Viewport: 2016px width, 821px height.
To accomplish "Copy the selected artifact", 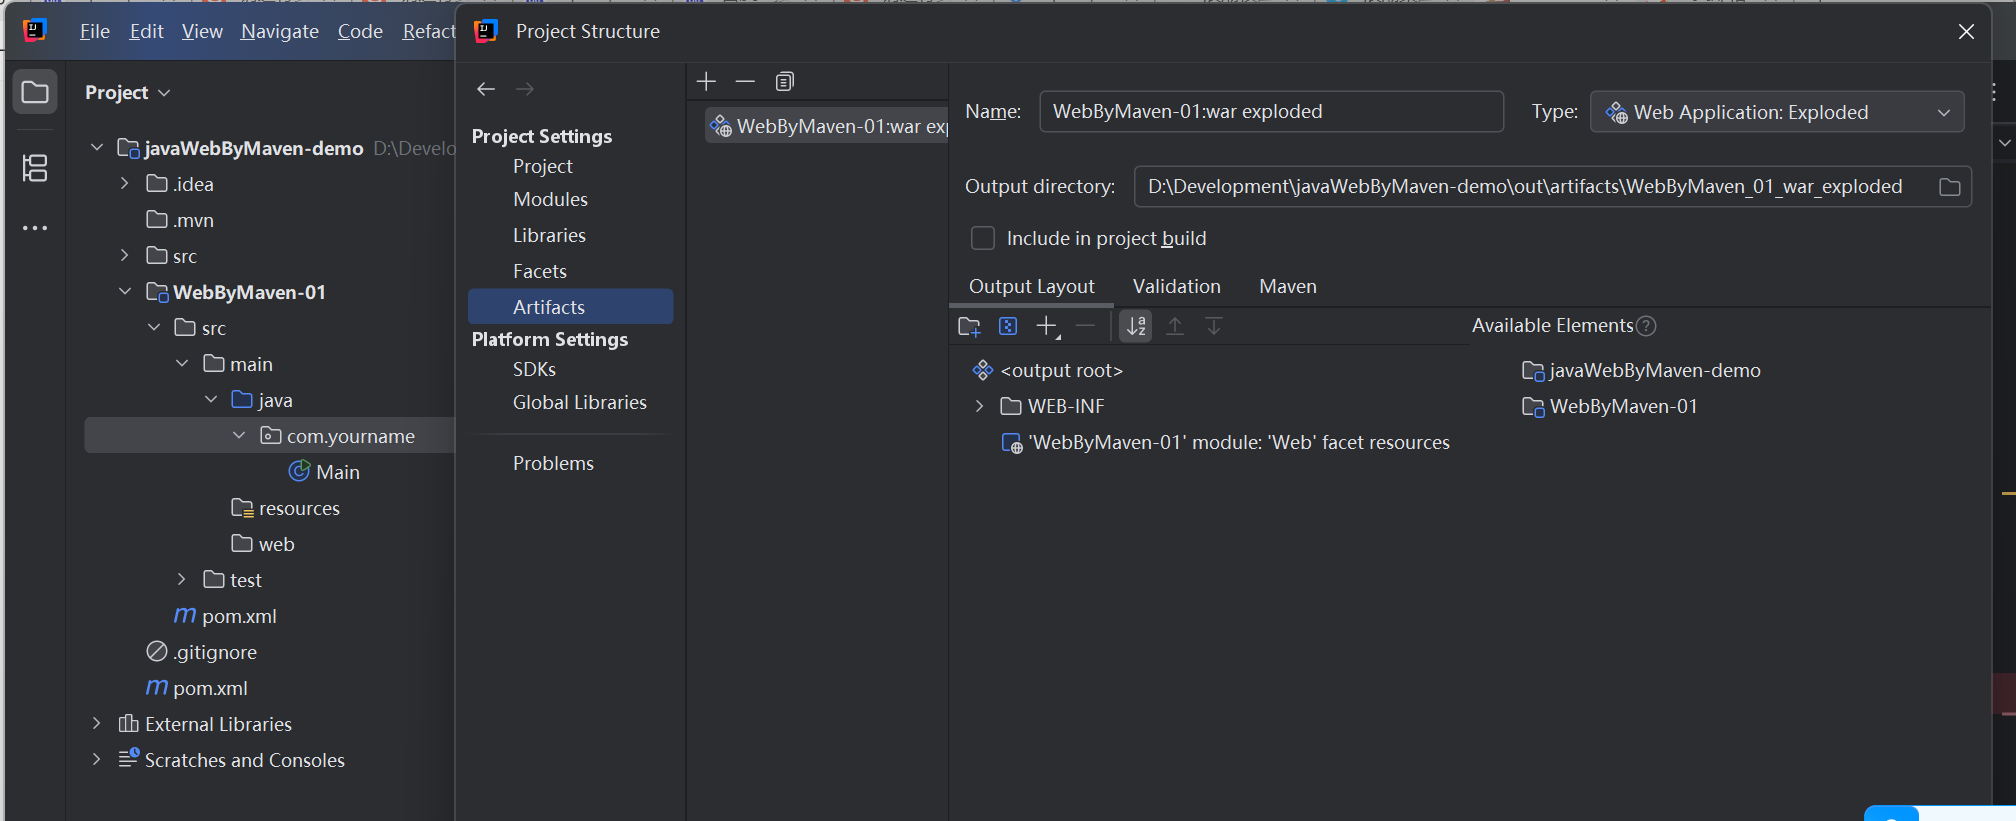I will coord(785,81).
